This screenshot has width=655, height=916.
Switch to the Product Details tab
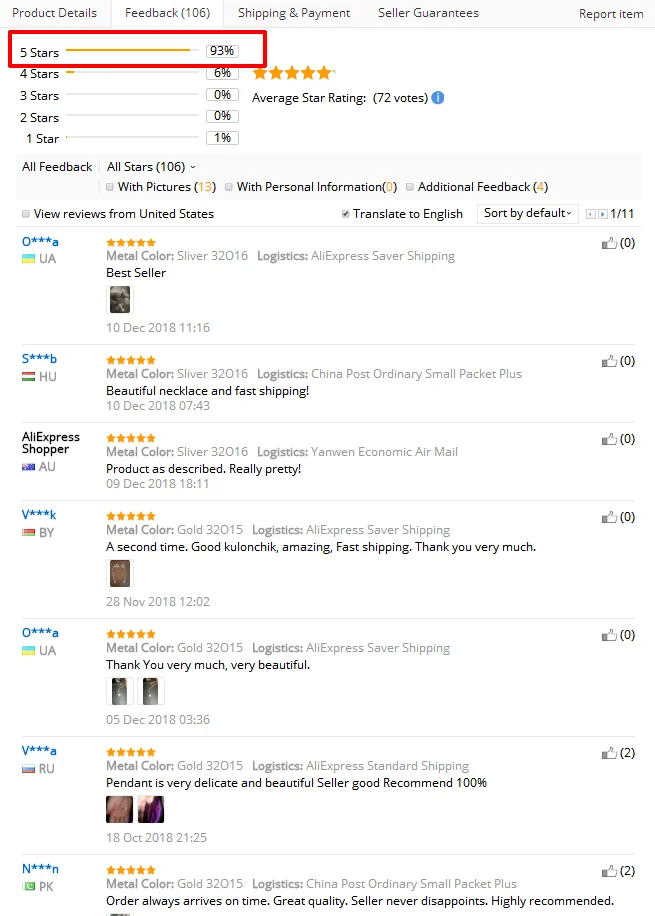54,13
